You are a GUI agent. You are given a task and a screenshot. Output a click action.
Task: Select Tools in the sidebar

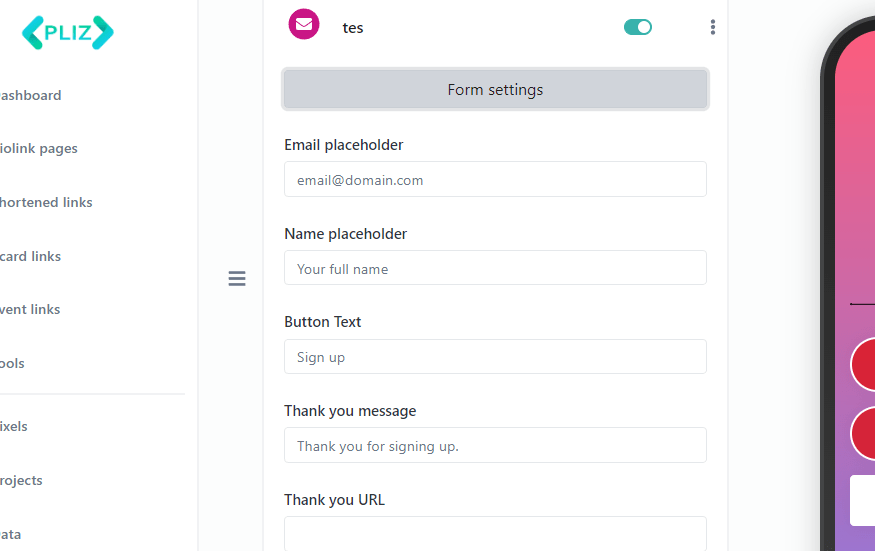(x=12, y=364)
